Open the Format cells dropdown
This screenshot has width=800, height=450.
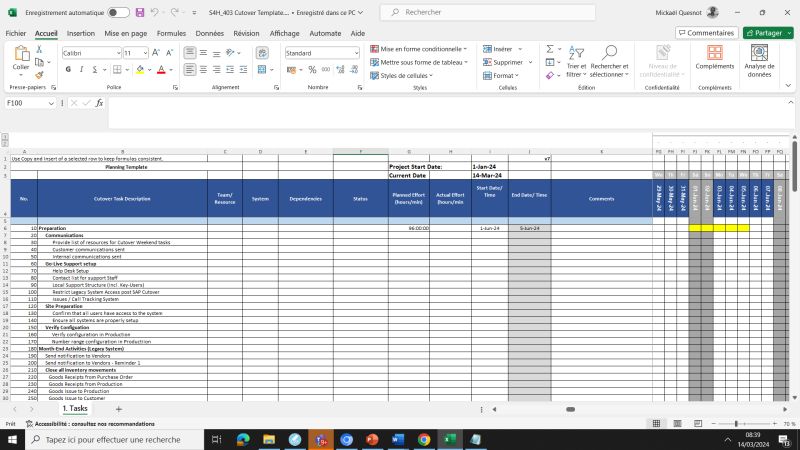pyautogui.click(x=501, y=76)
